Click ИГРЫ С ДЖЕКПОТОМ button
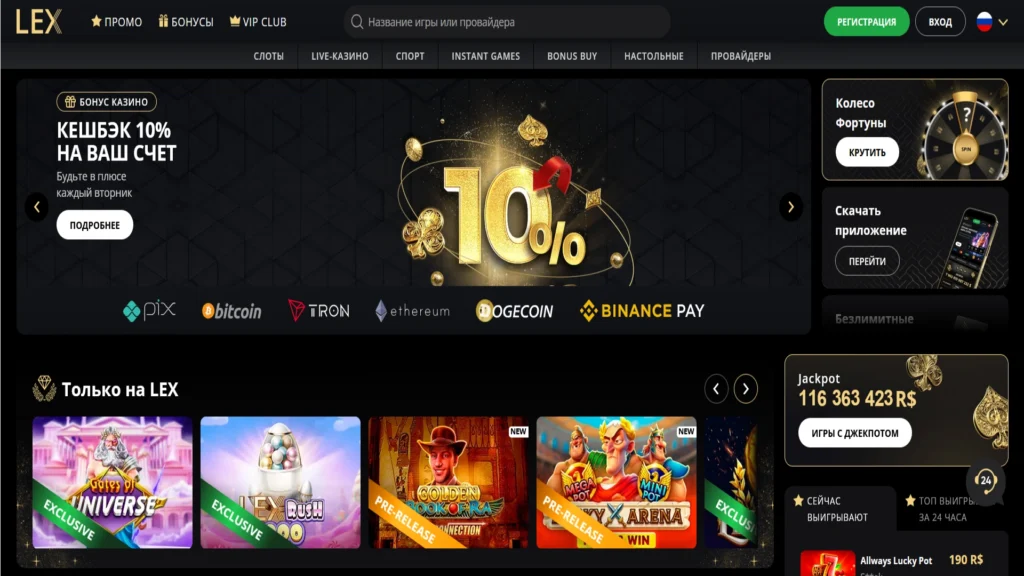Viewport: 1024px width, 576px height. [854, 433]
